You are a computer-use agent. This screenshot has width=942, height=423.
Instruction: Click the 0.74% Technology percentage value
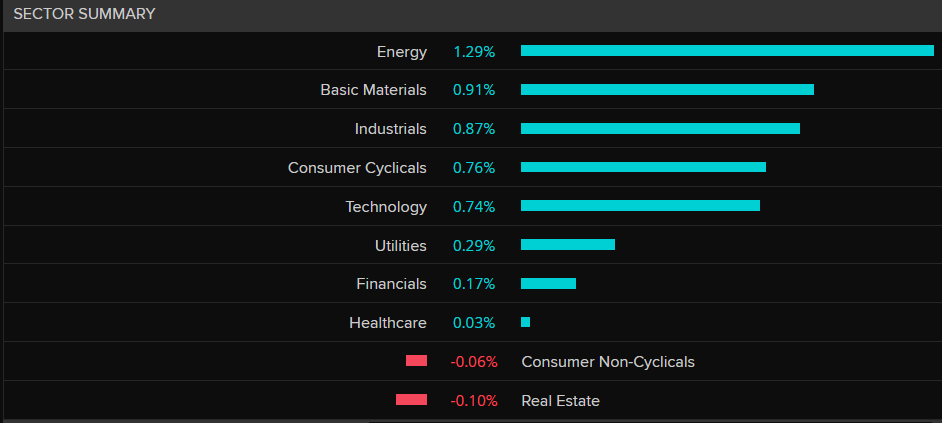474,207
